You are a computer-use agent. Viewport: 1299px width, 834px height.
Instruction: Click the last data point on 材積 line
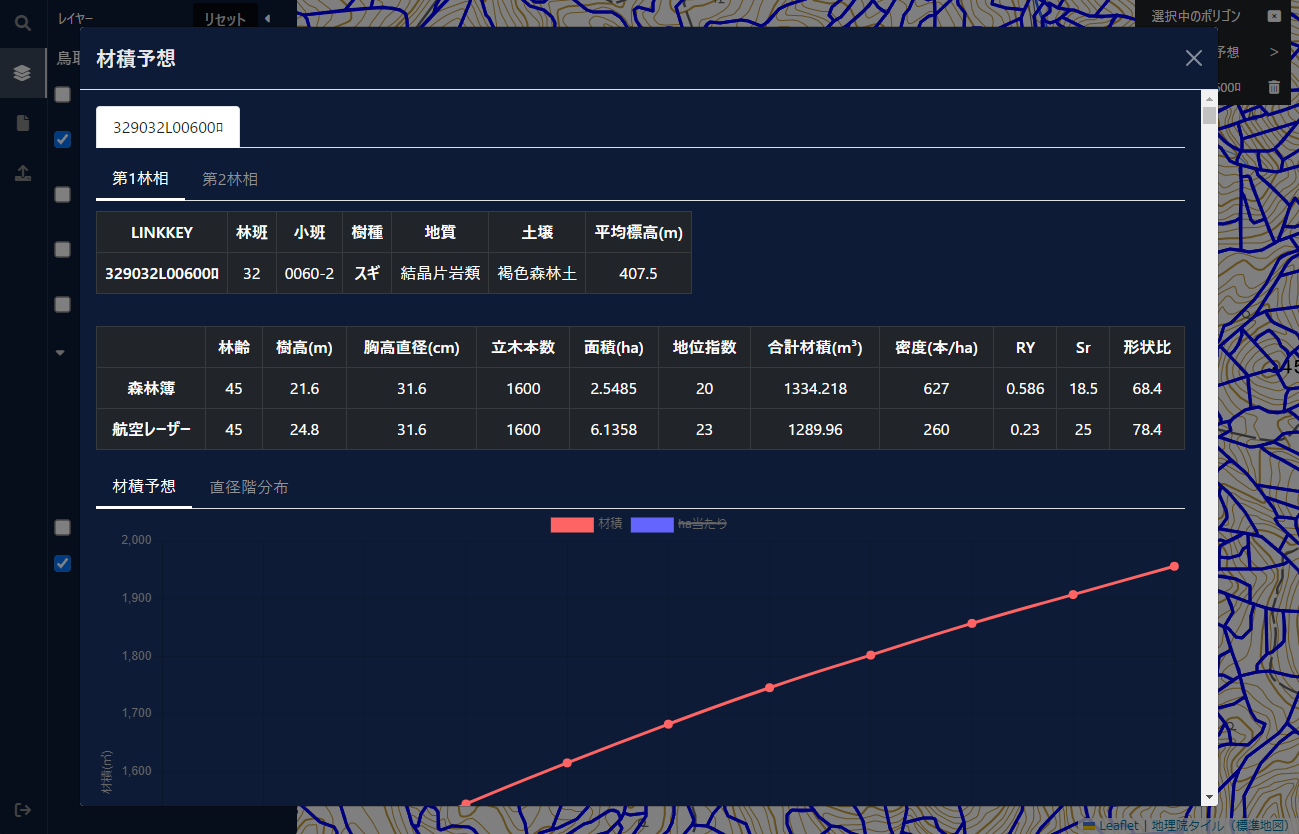pos(1174,566)
